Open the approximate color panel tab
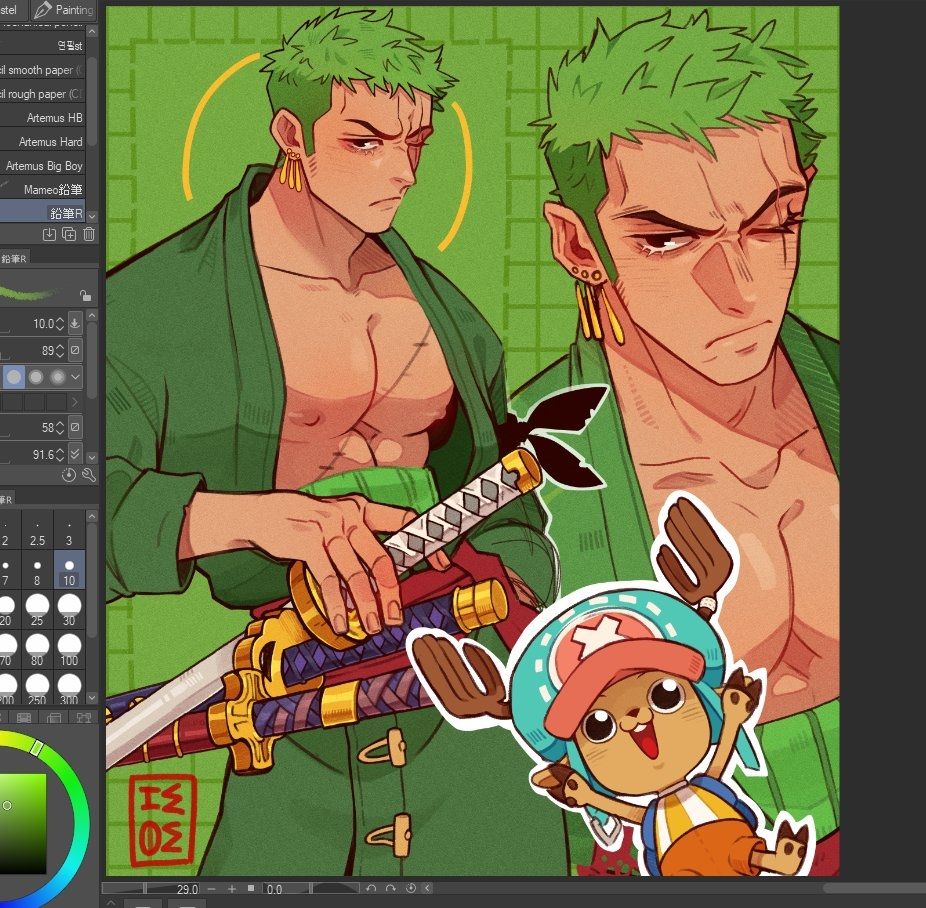Screen dimensions: 926x908 84,718
